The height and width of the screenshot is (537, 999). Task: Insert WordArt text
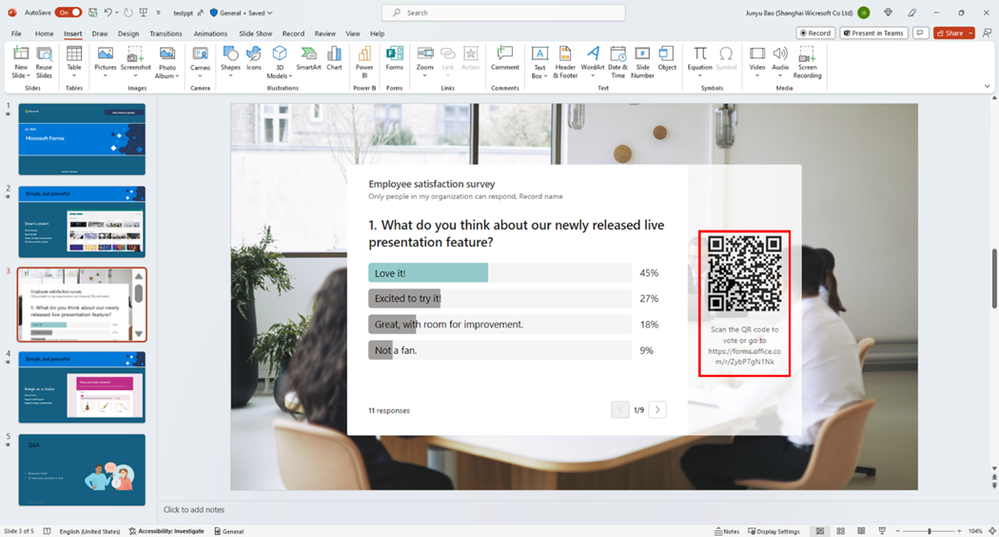tap(593, 62)
